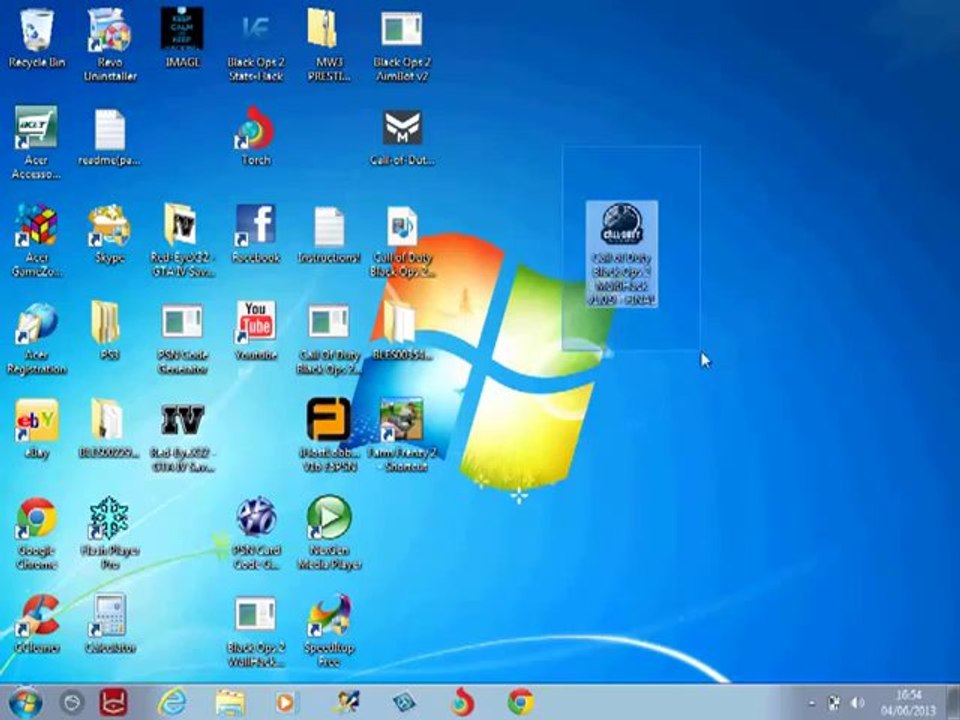Open the Action Center flag in tray
Screen dimensions: 960x720
834,702
